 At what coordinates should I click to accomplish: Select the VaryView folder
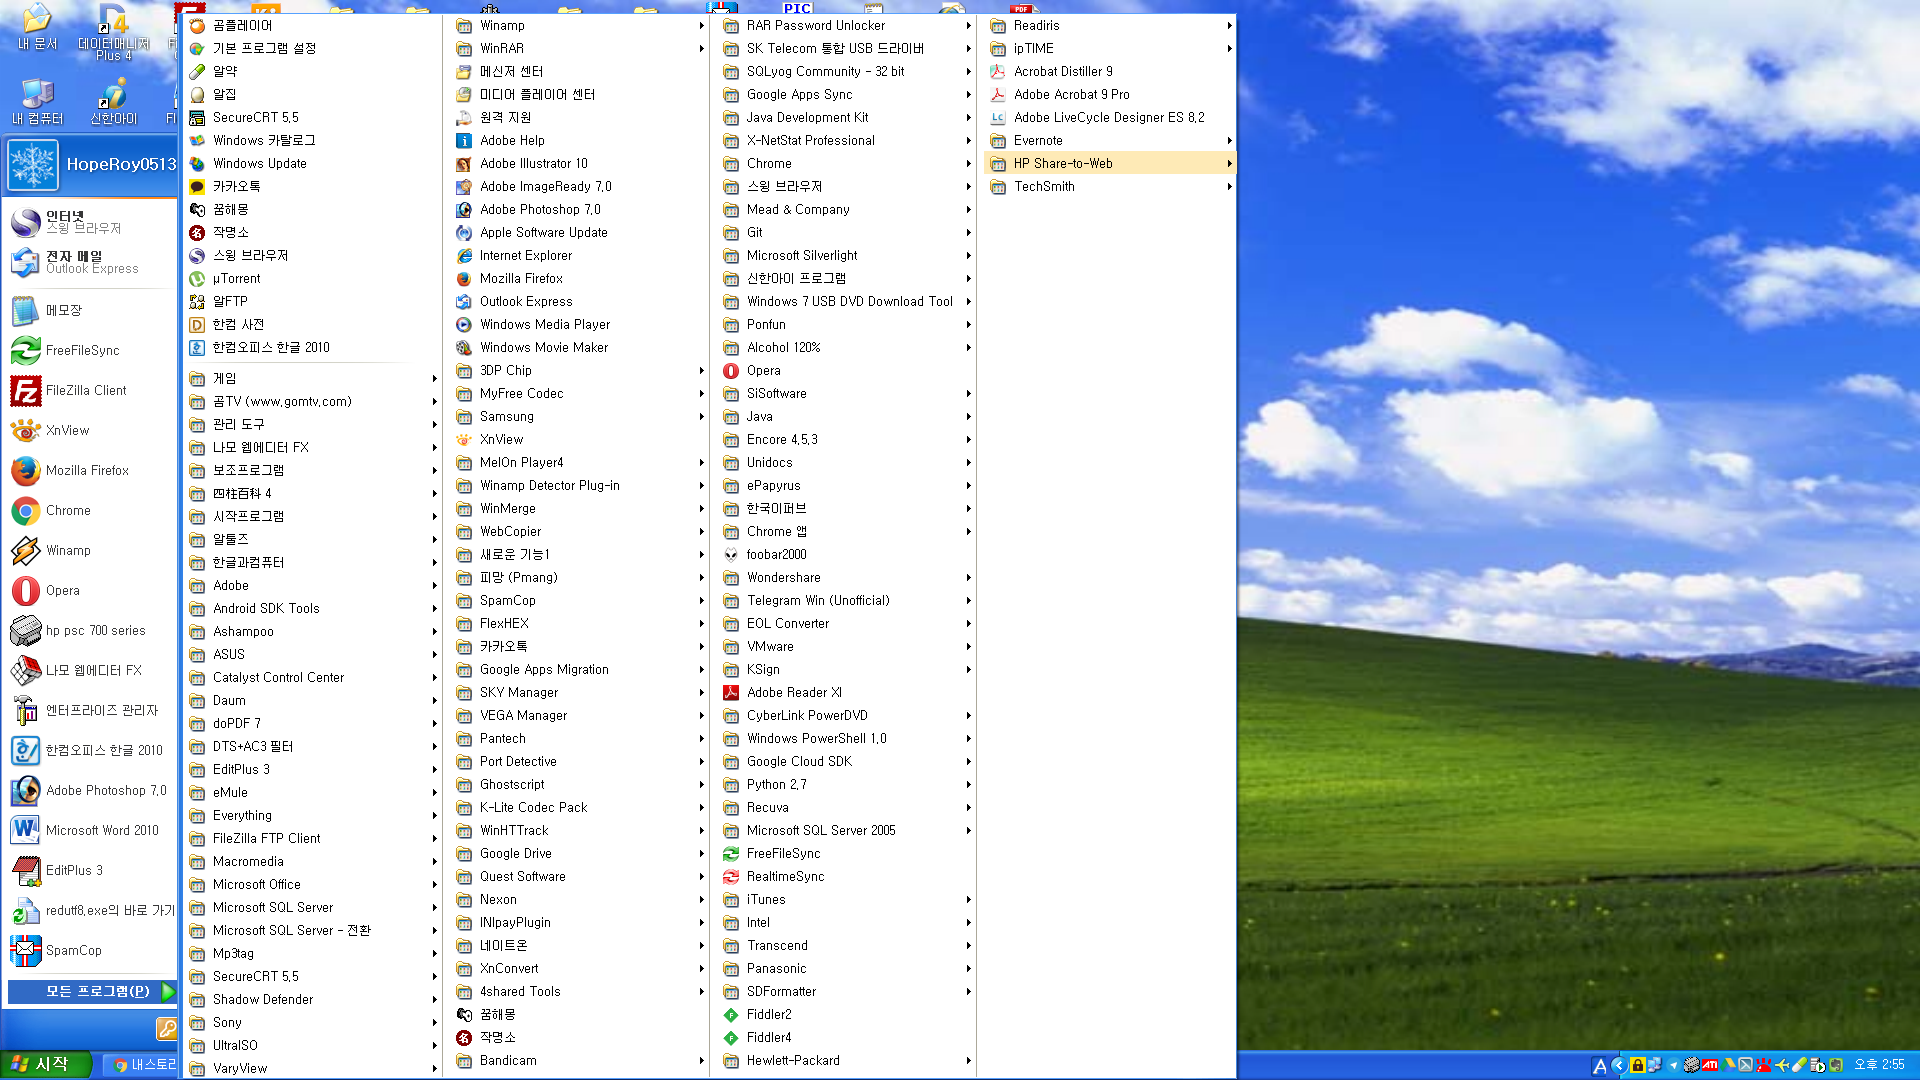pos(313,1068)
